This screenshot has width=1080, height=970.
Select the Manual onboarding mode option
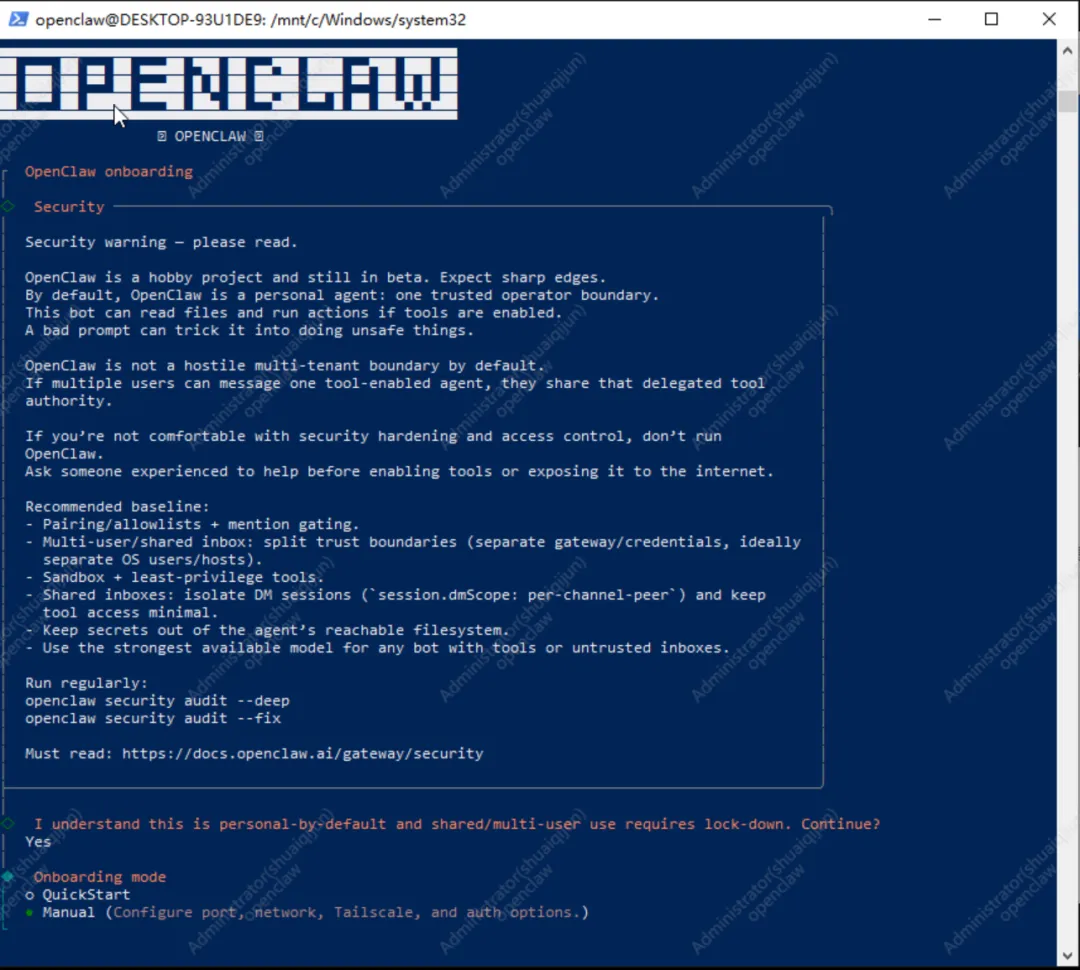click(x=307, y=912)
